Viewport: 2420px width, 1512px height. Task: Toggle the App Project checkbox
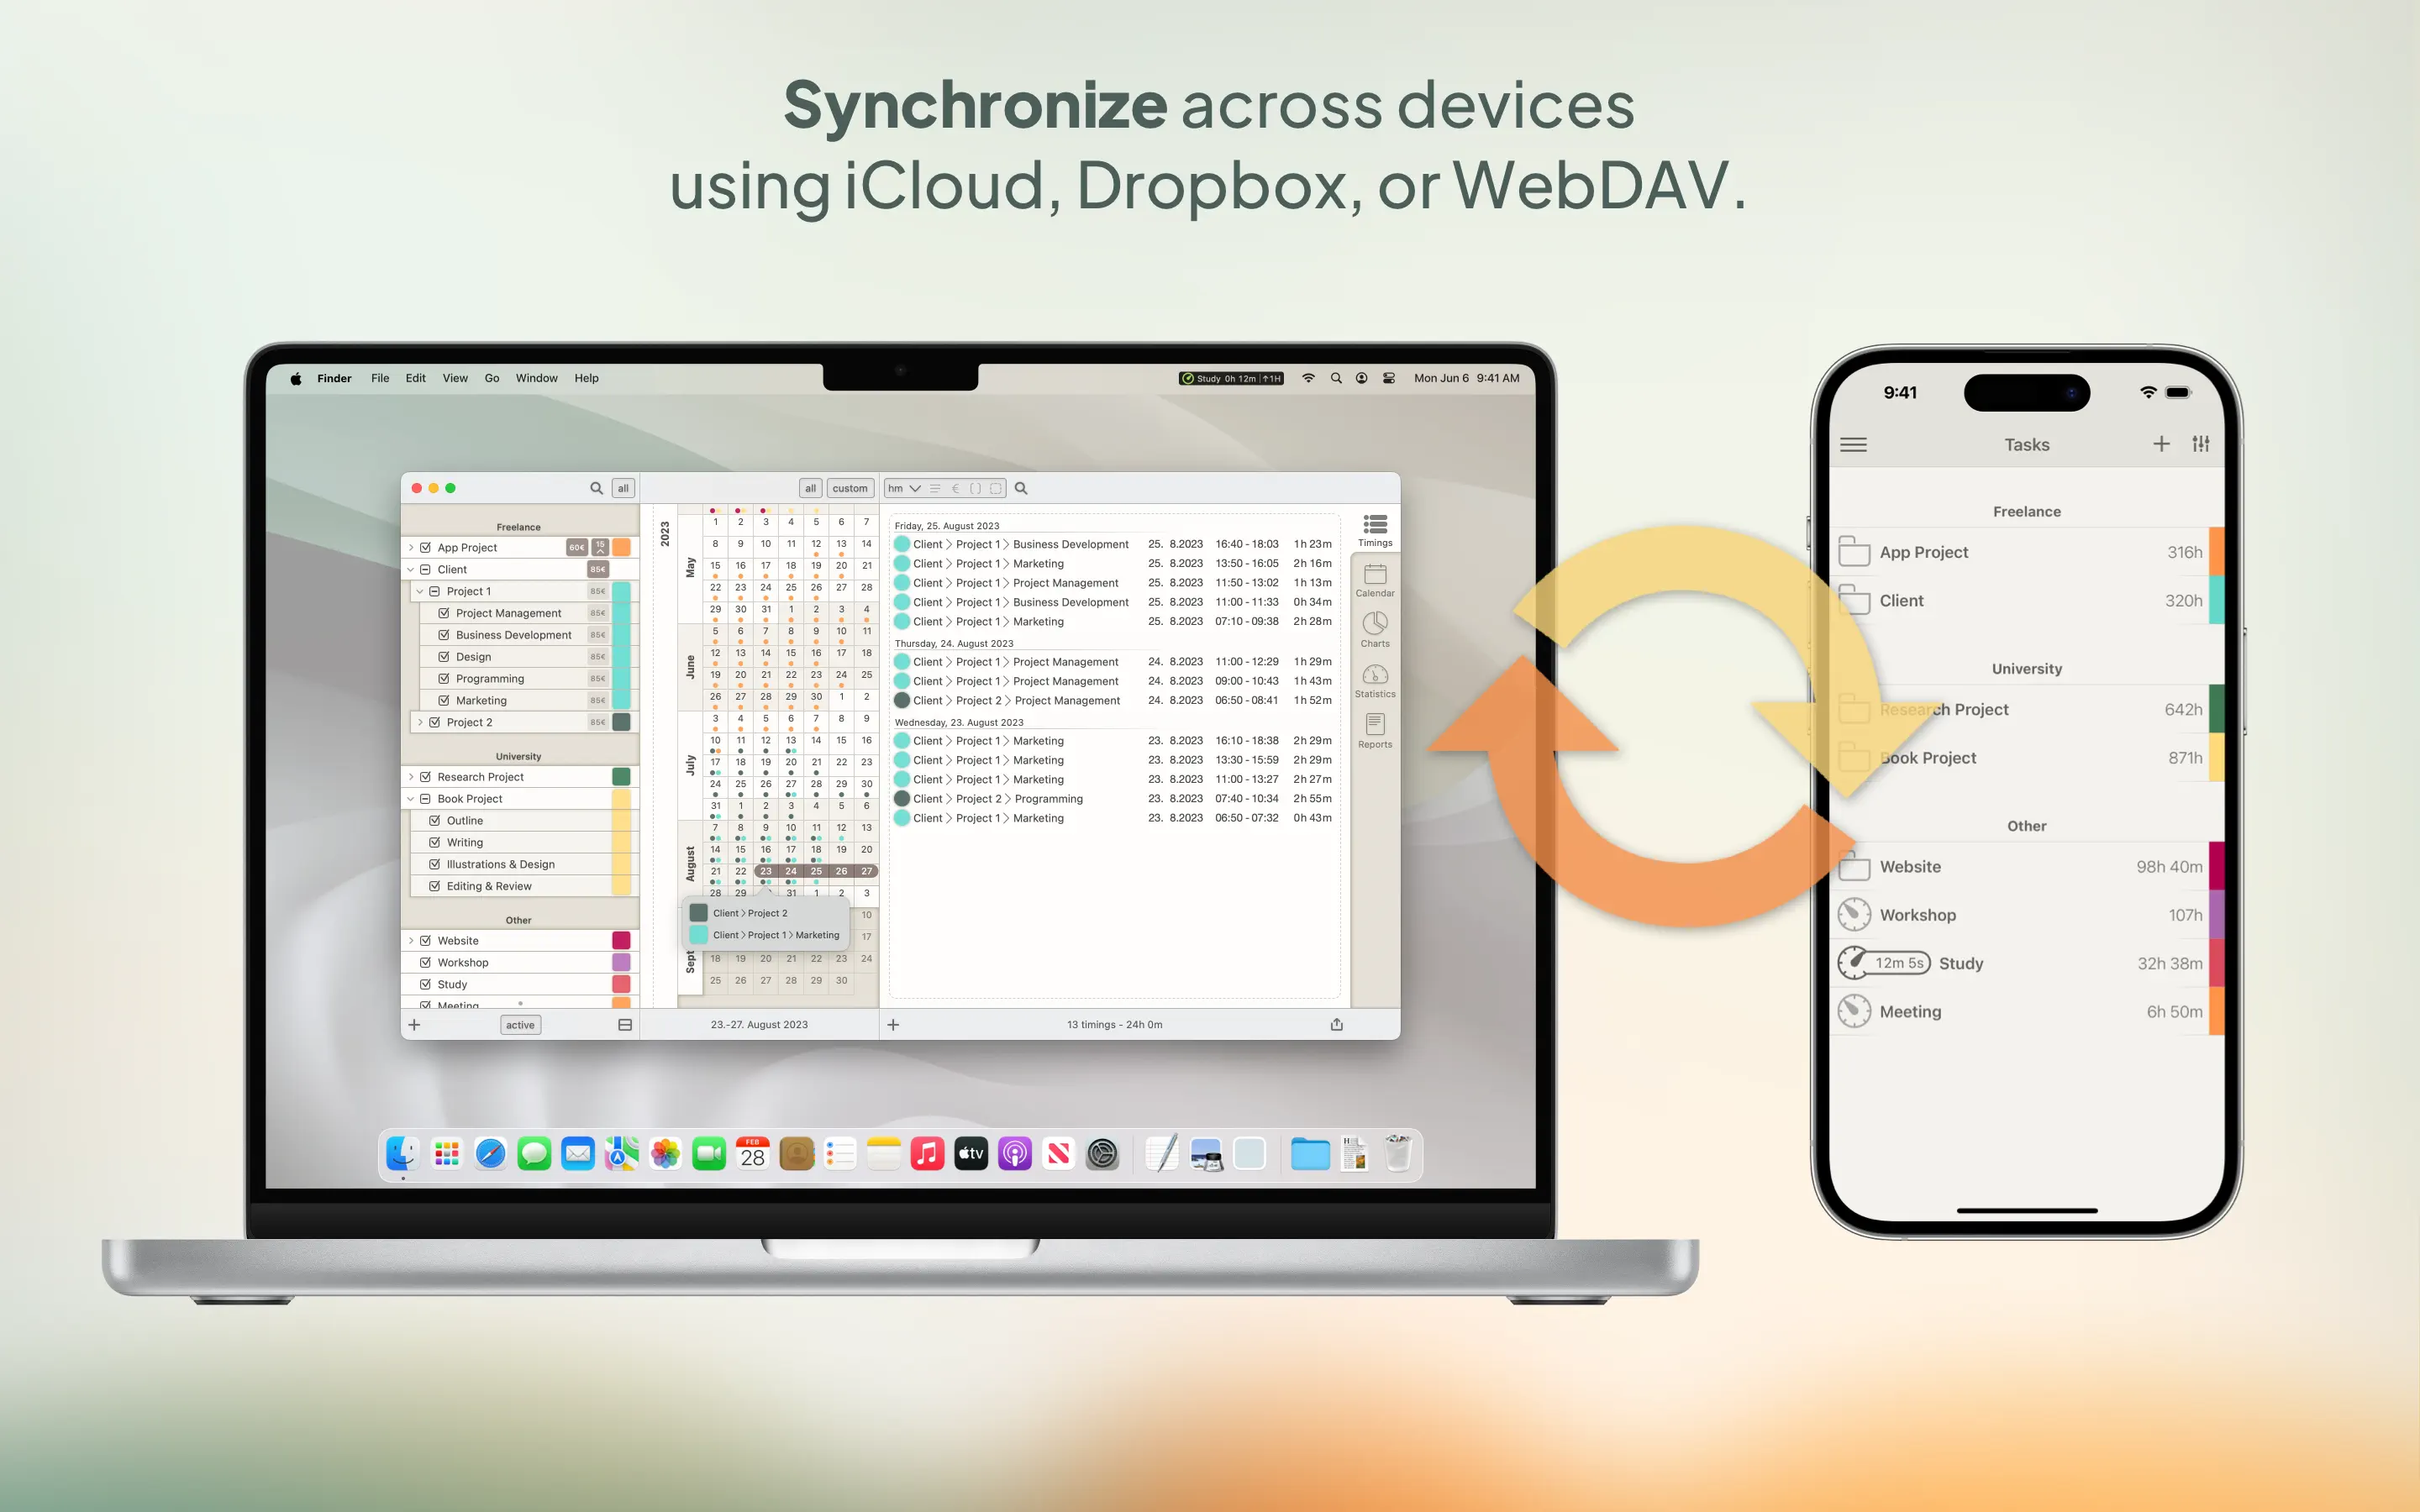point(426,547)
